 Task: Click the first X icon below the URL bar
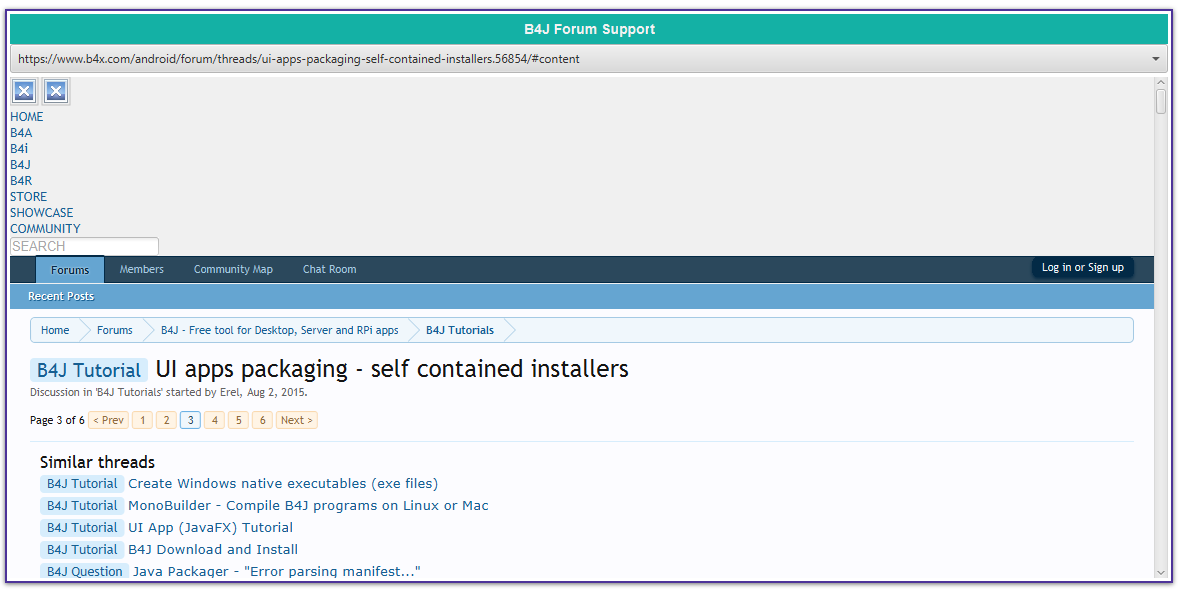click(24, 92)
